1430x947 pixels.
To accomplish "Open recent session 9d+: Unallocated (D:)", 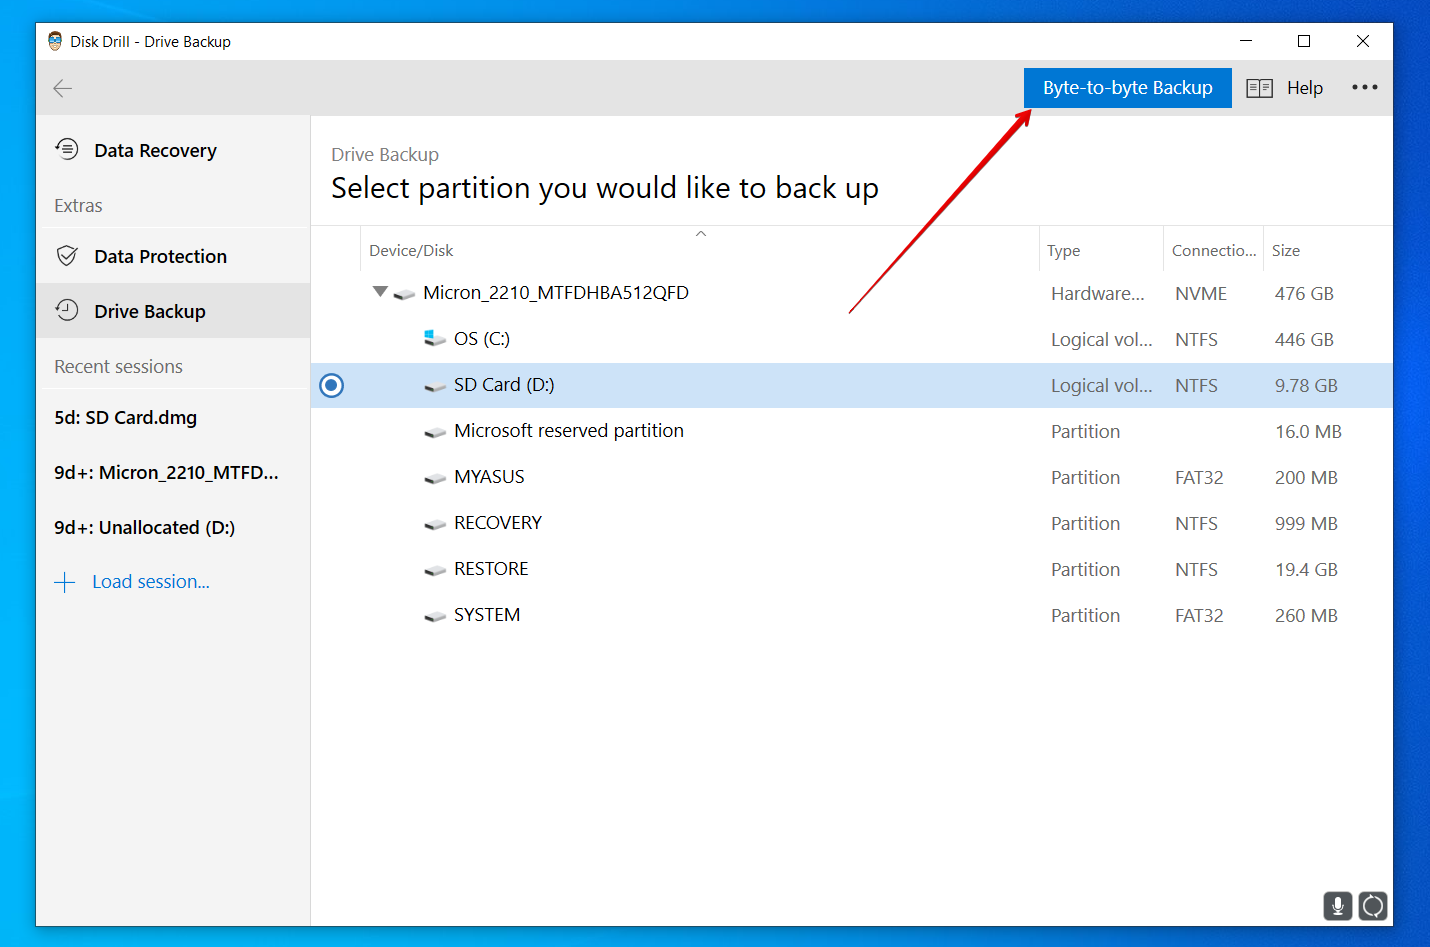I will pyautogui.click(x=145, y=527).
